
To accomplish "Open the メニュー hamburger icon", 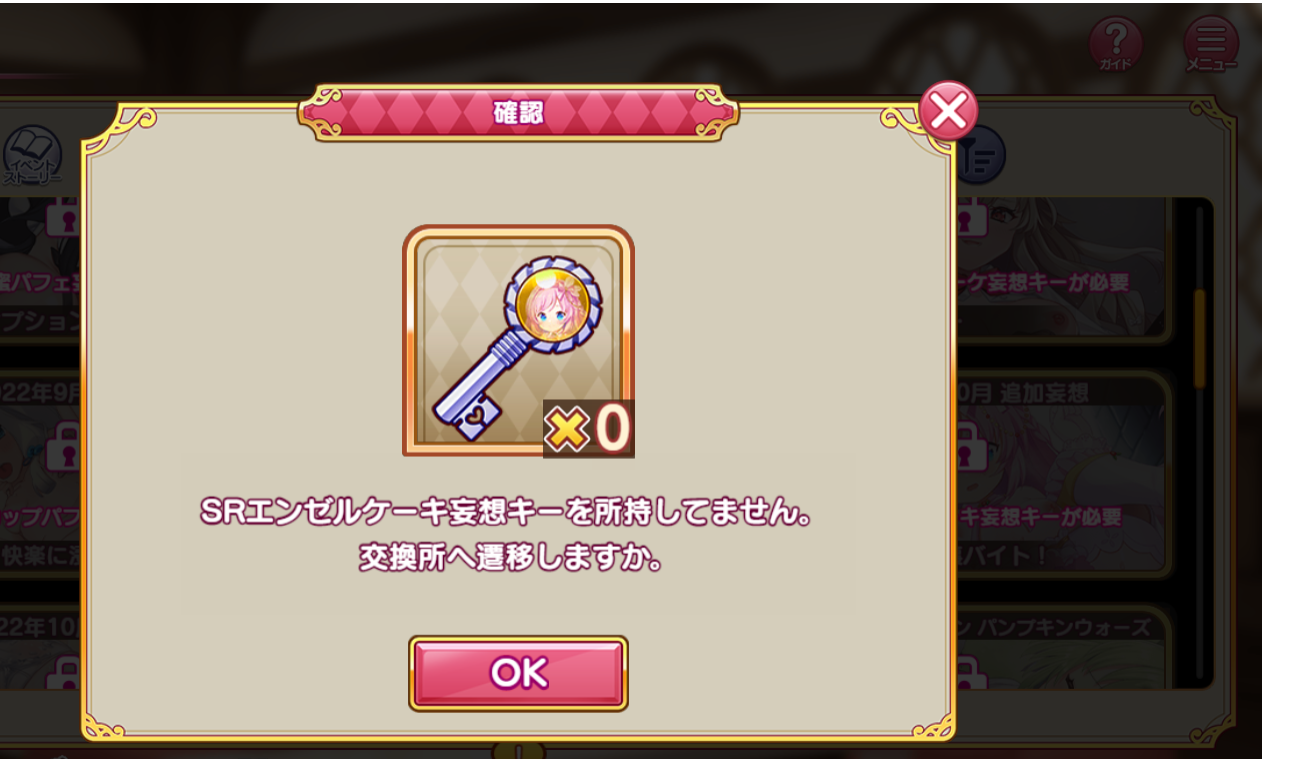I will point(1210,45).
